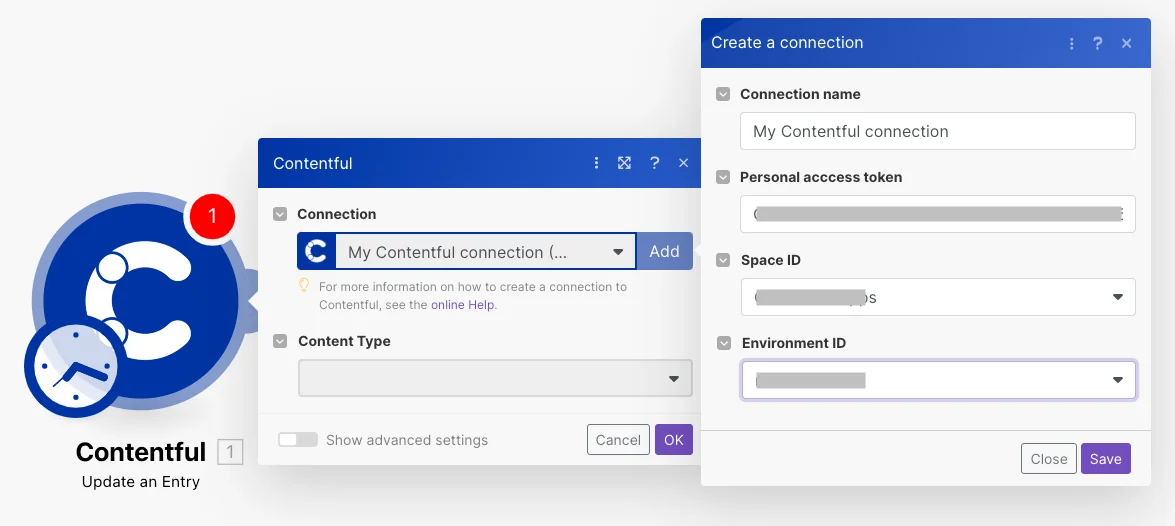1175x526 pixels.
Task: Click the Add connection button
Action: 665,251
